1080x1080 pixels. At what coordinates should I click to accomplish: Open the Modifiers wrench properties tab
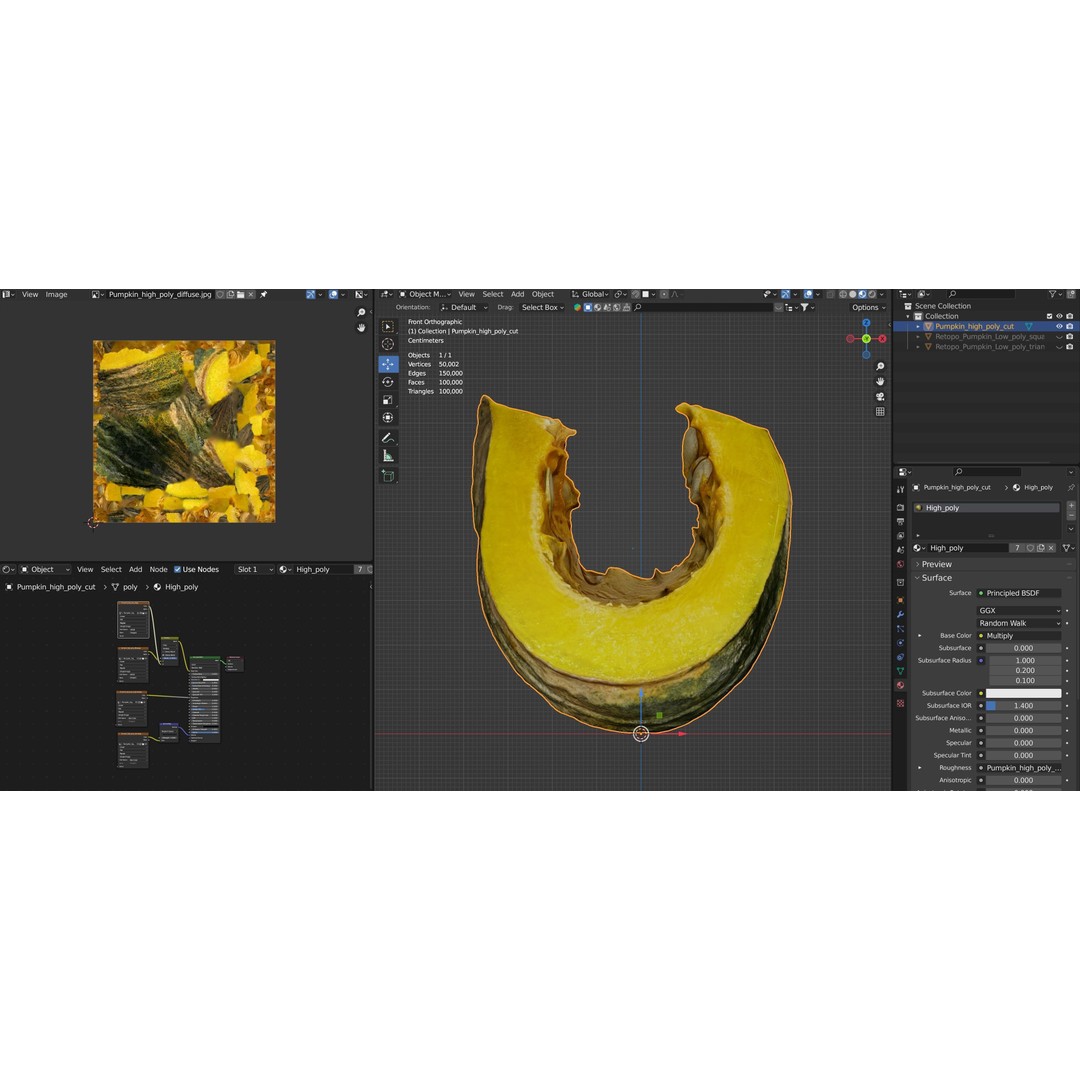900,614
